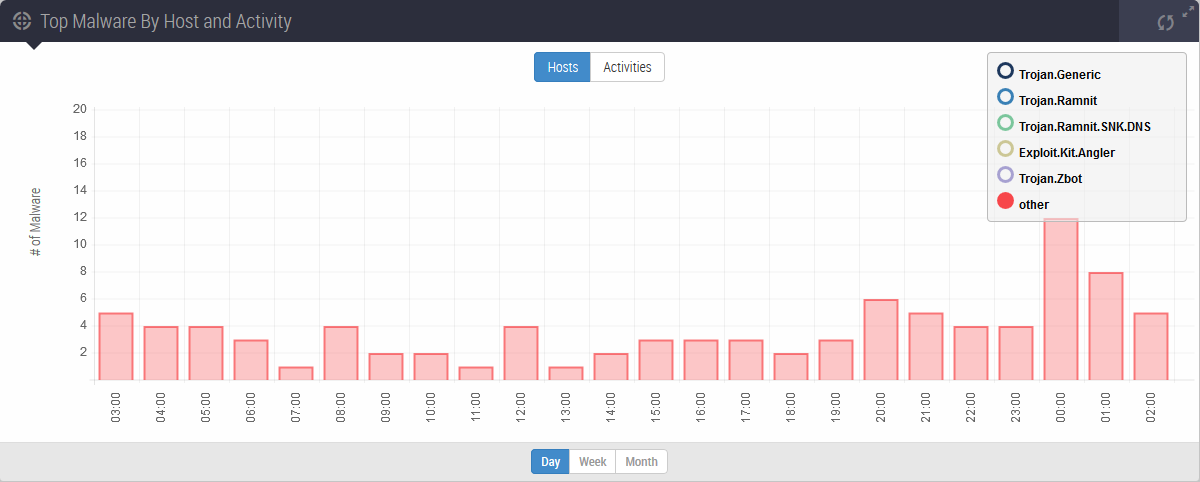Click the 21:00 bar
Screen dimensions: 1200x482
[x=926, y=347]
